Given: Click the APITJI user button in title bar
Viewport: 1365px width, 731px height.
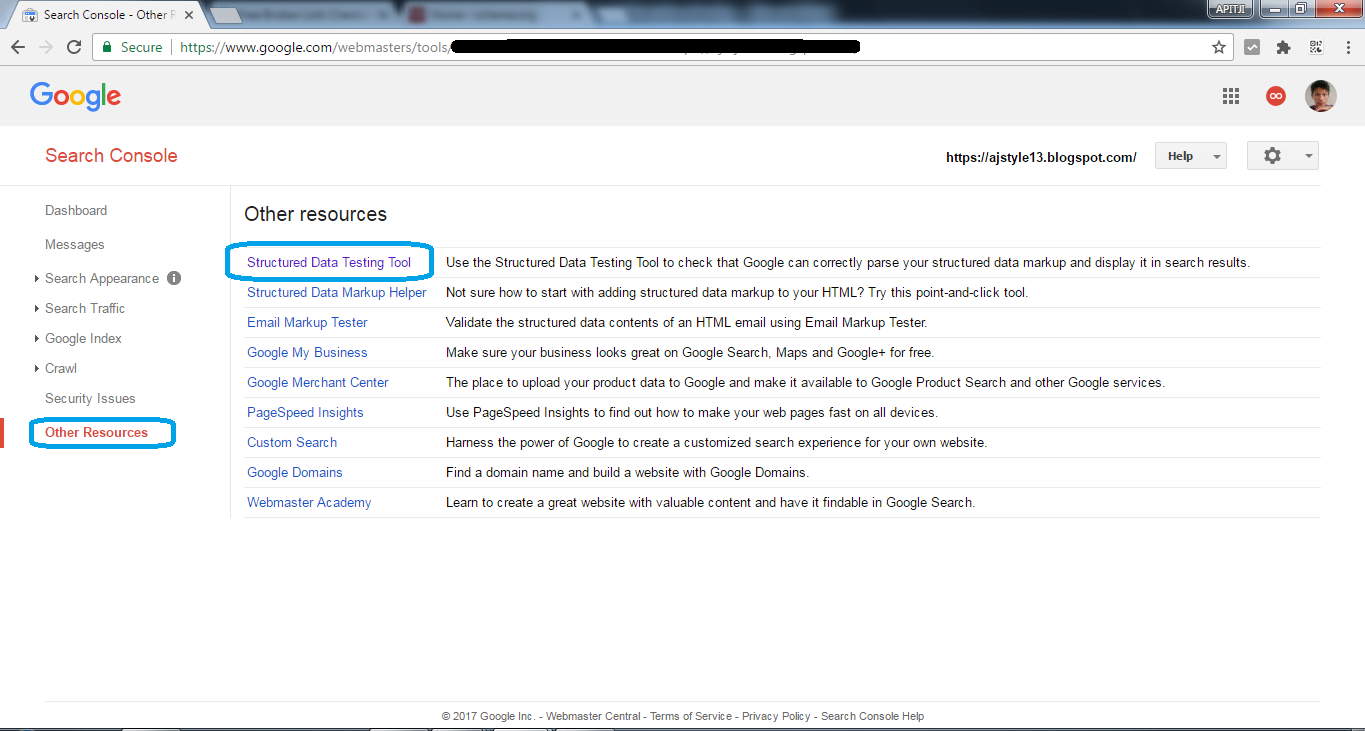Looking at the screenshot, I should (1230, 9).
